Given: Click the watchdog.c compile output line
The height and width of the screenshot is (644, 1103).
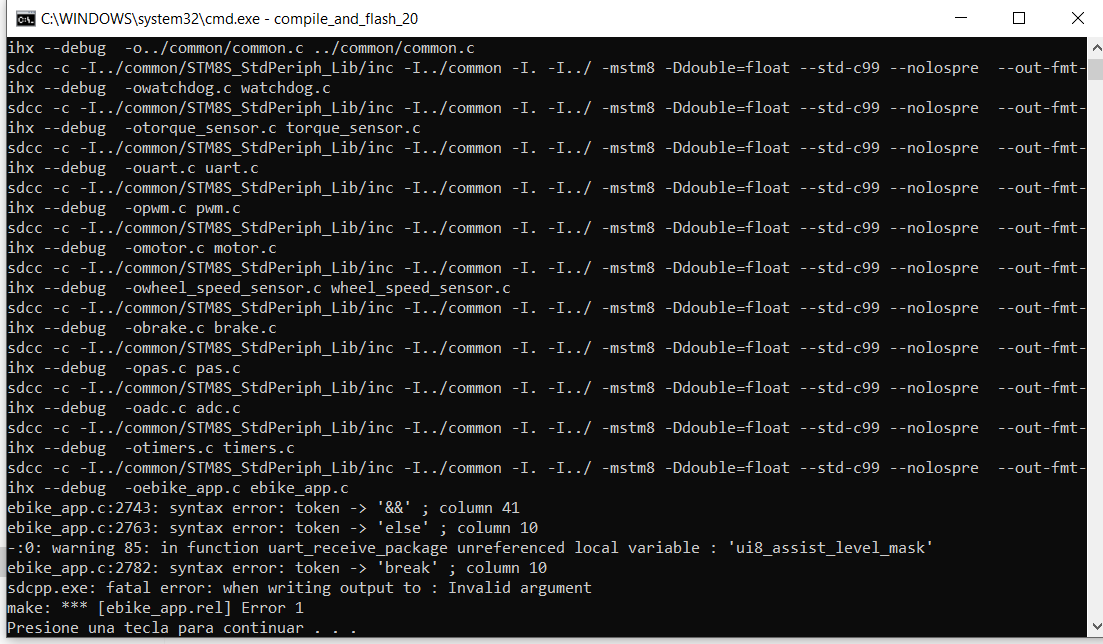Looking at the screenshot, I should click(x=169, y=88).
